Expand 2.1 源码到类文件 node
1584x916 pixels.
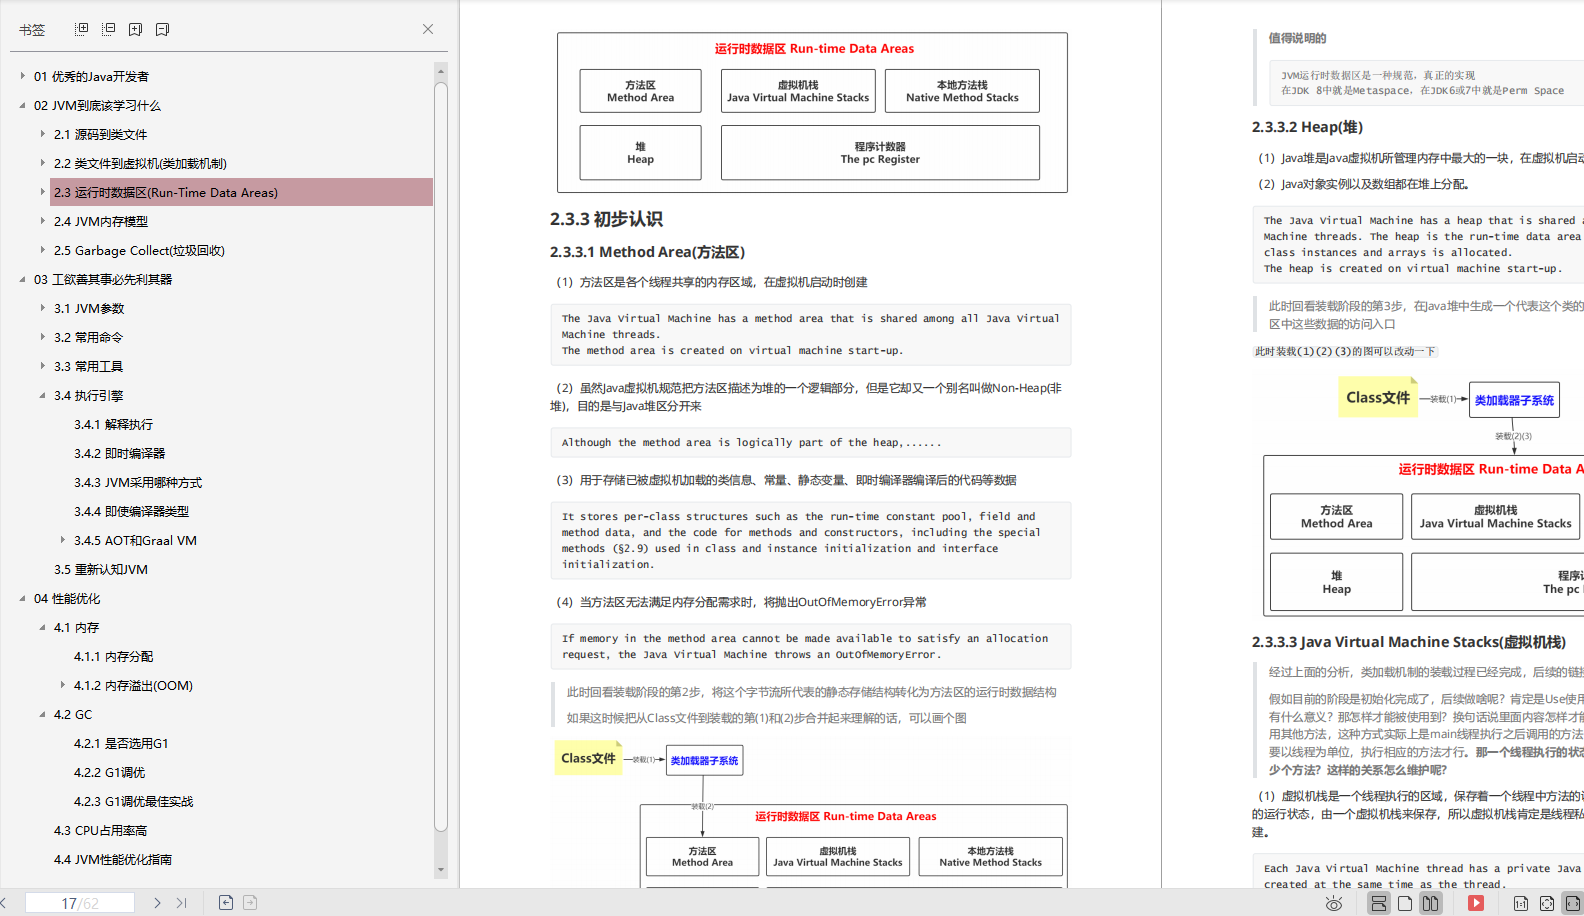coord(43,134)
